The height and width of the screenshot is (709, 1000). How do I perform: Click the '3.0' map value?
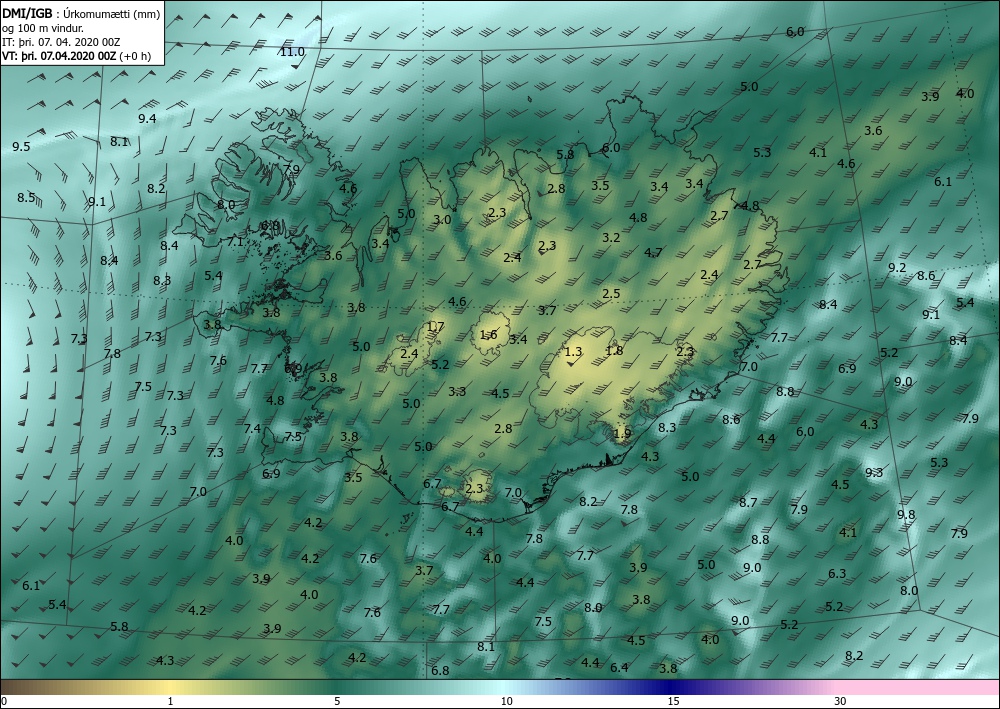443,220
